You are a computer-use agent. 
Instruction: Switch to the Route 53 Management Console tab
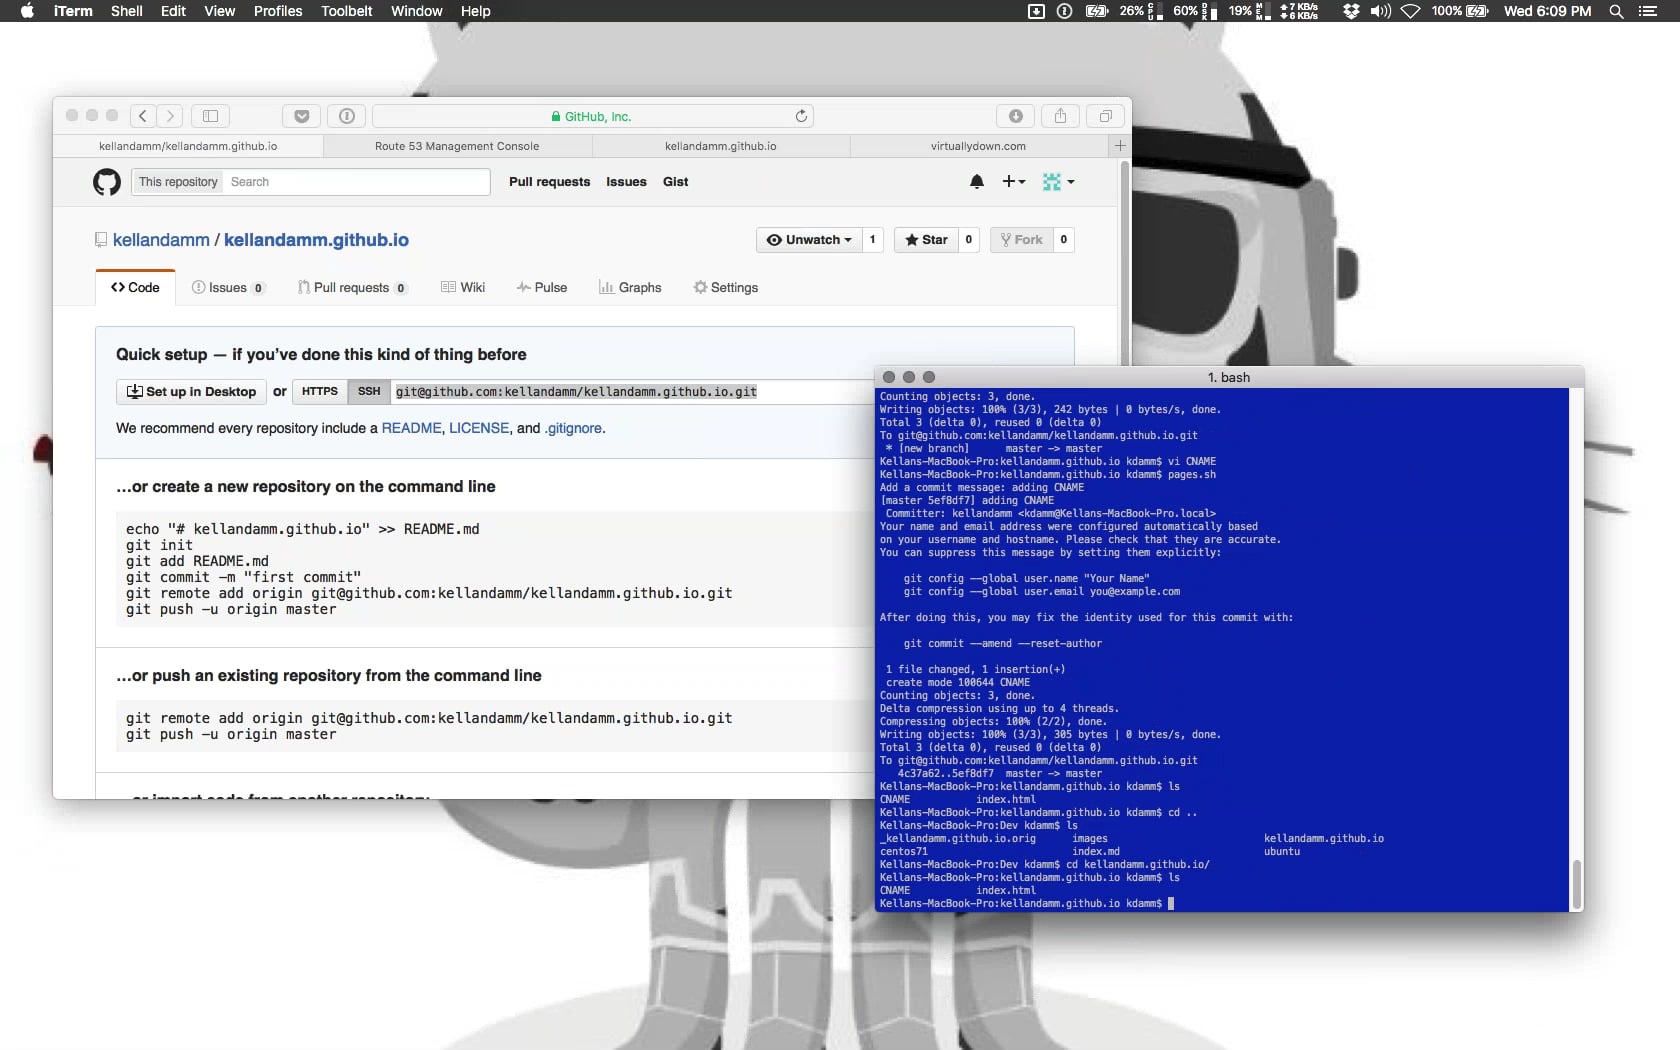tap(456, 146)
